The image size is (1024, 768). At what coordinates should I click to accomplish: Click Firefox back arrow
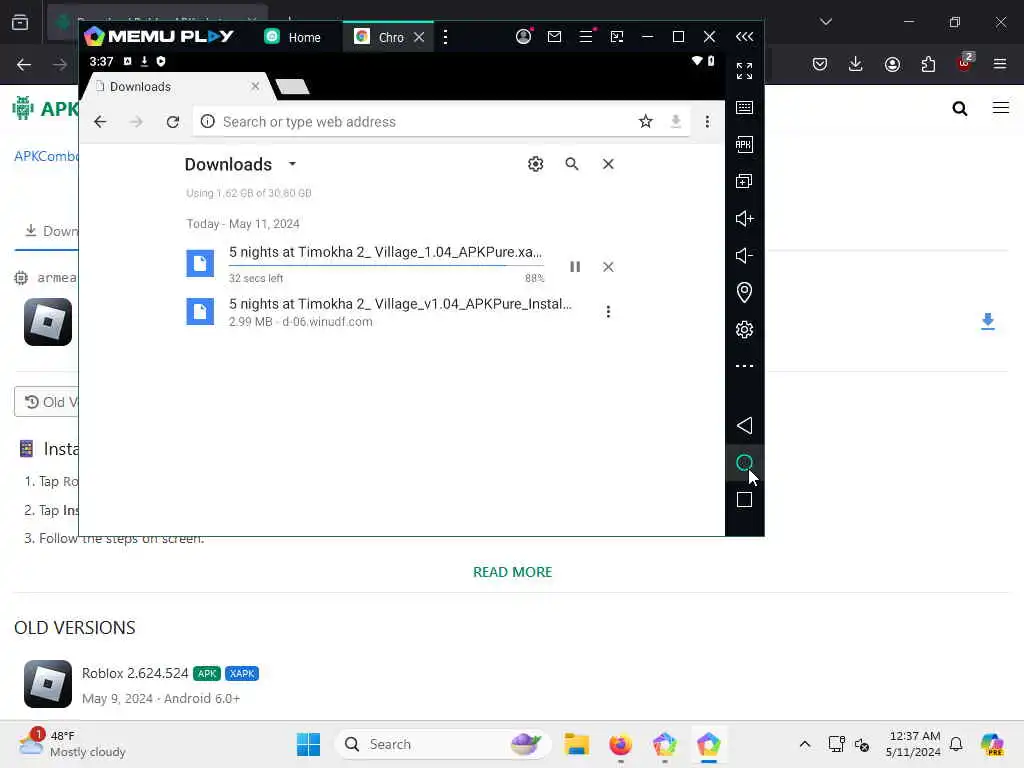[x=24, y=64]
